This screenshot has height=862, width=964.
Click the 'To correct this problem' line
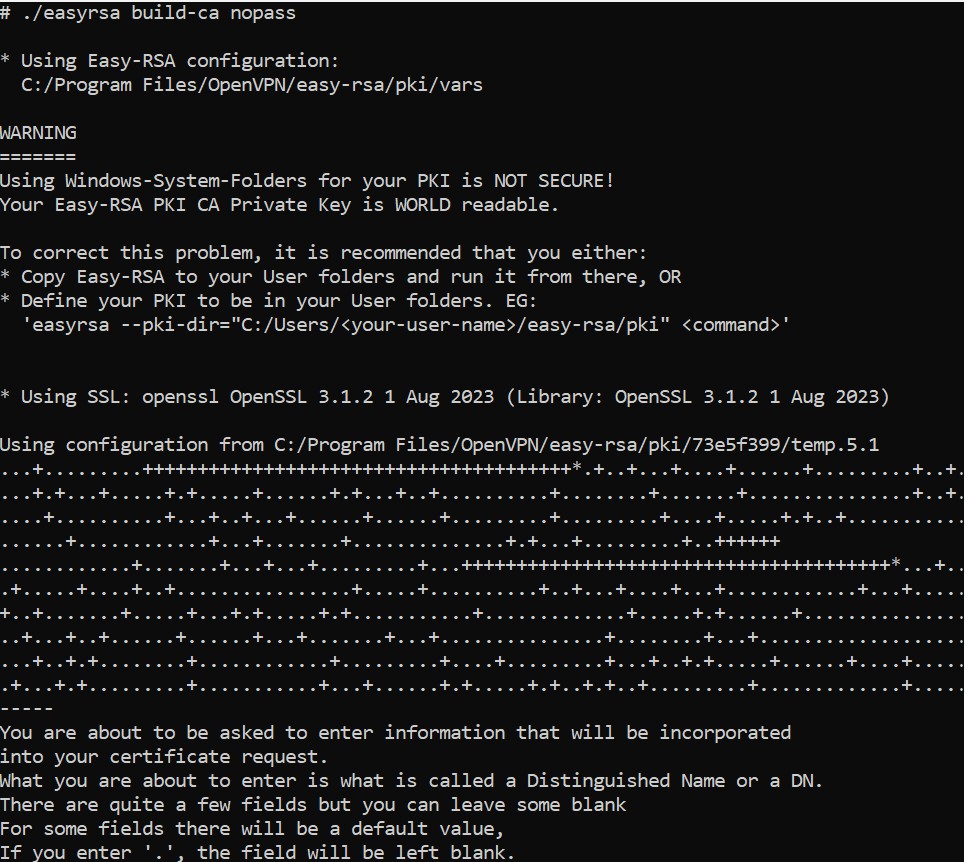point(323,253)
